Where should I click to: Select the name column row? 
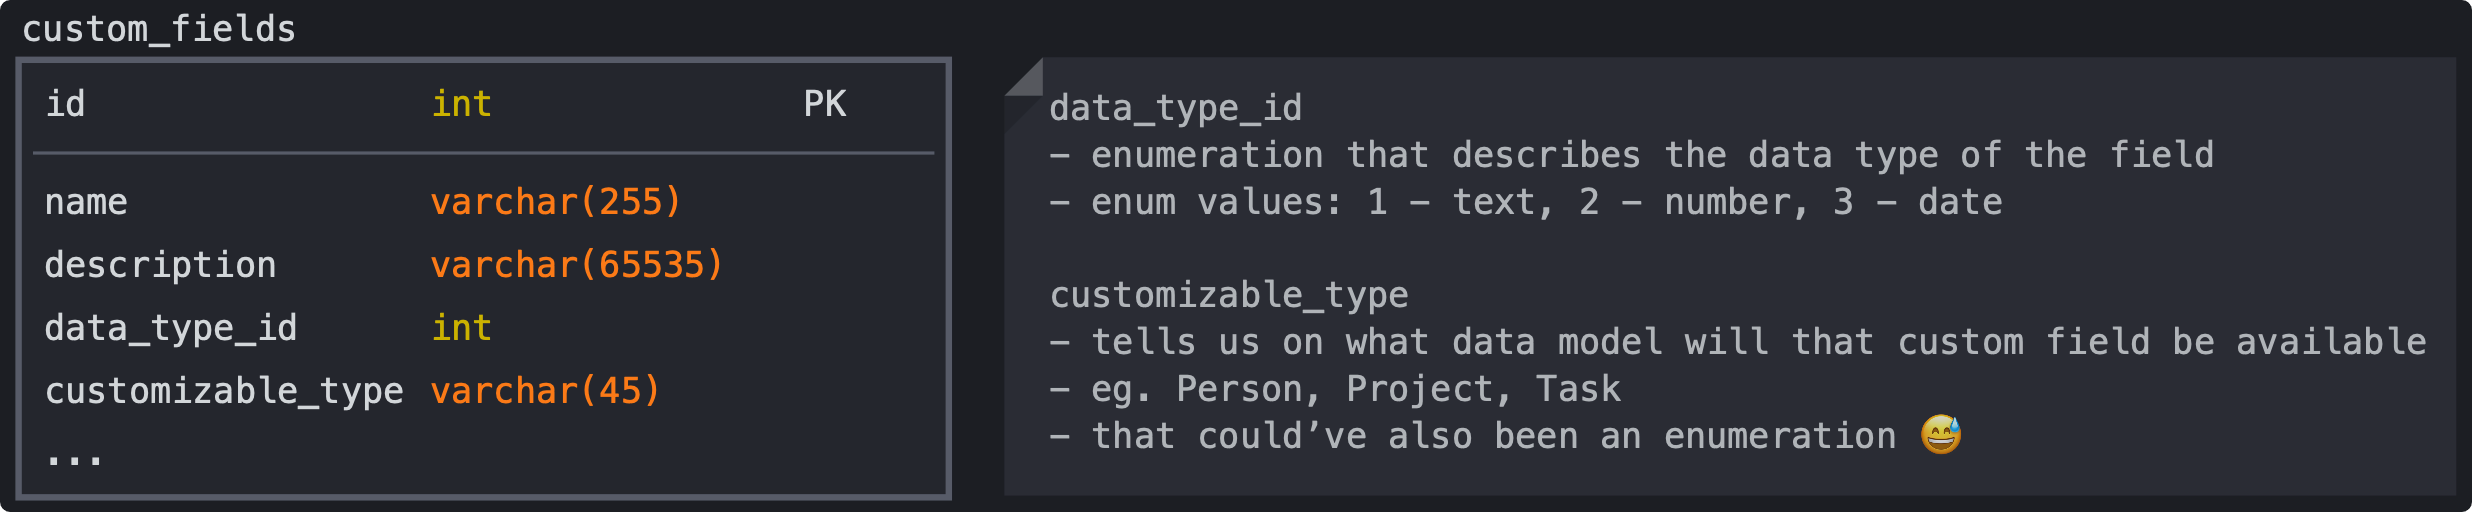484,202
